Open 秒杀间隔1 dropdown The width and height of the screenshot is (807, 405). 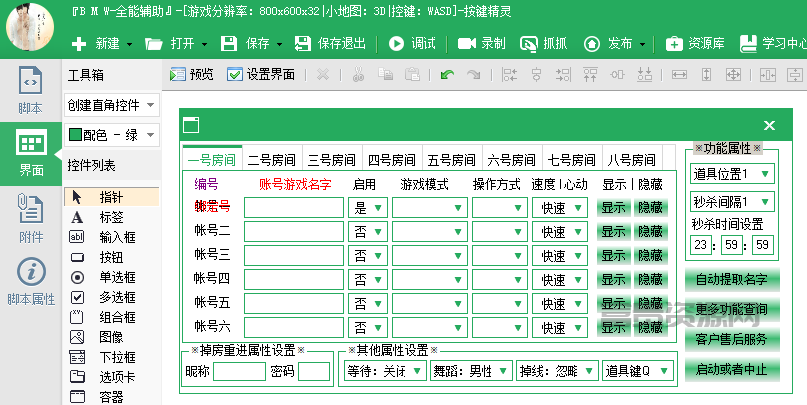click(x=732, y=202)
